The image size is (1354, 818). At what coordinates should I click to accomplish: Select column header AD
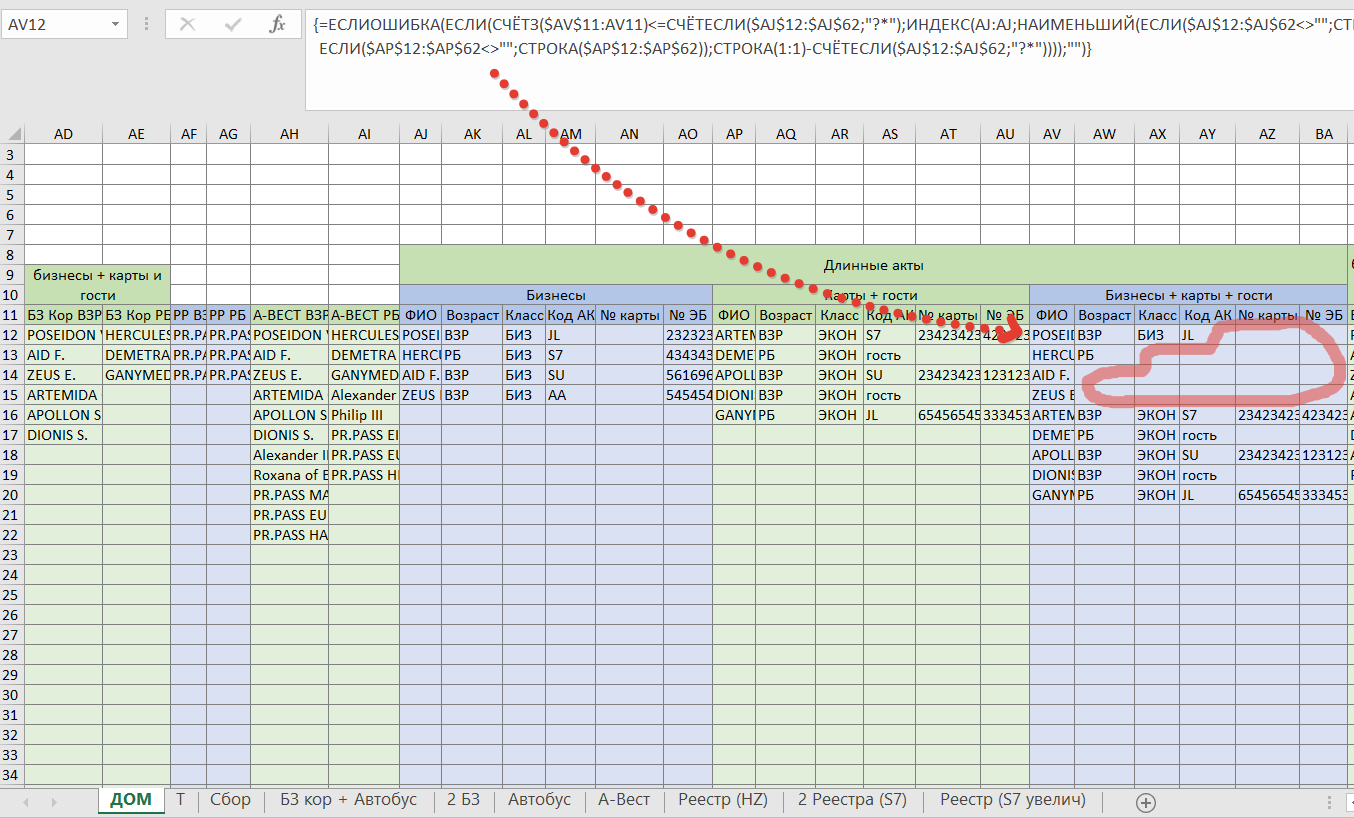point(63,134)
